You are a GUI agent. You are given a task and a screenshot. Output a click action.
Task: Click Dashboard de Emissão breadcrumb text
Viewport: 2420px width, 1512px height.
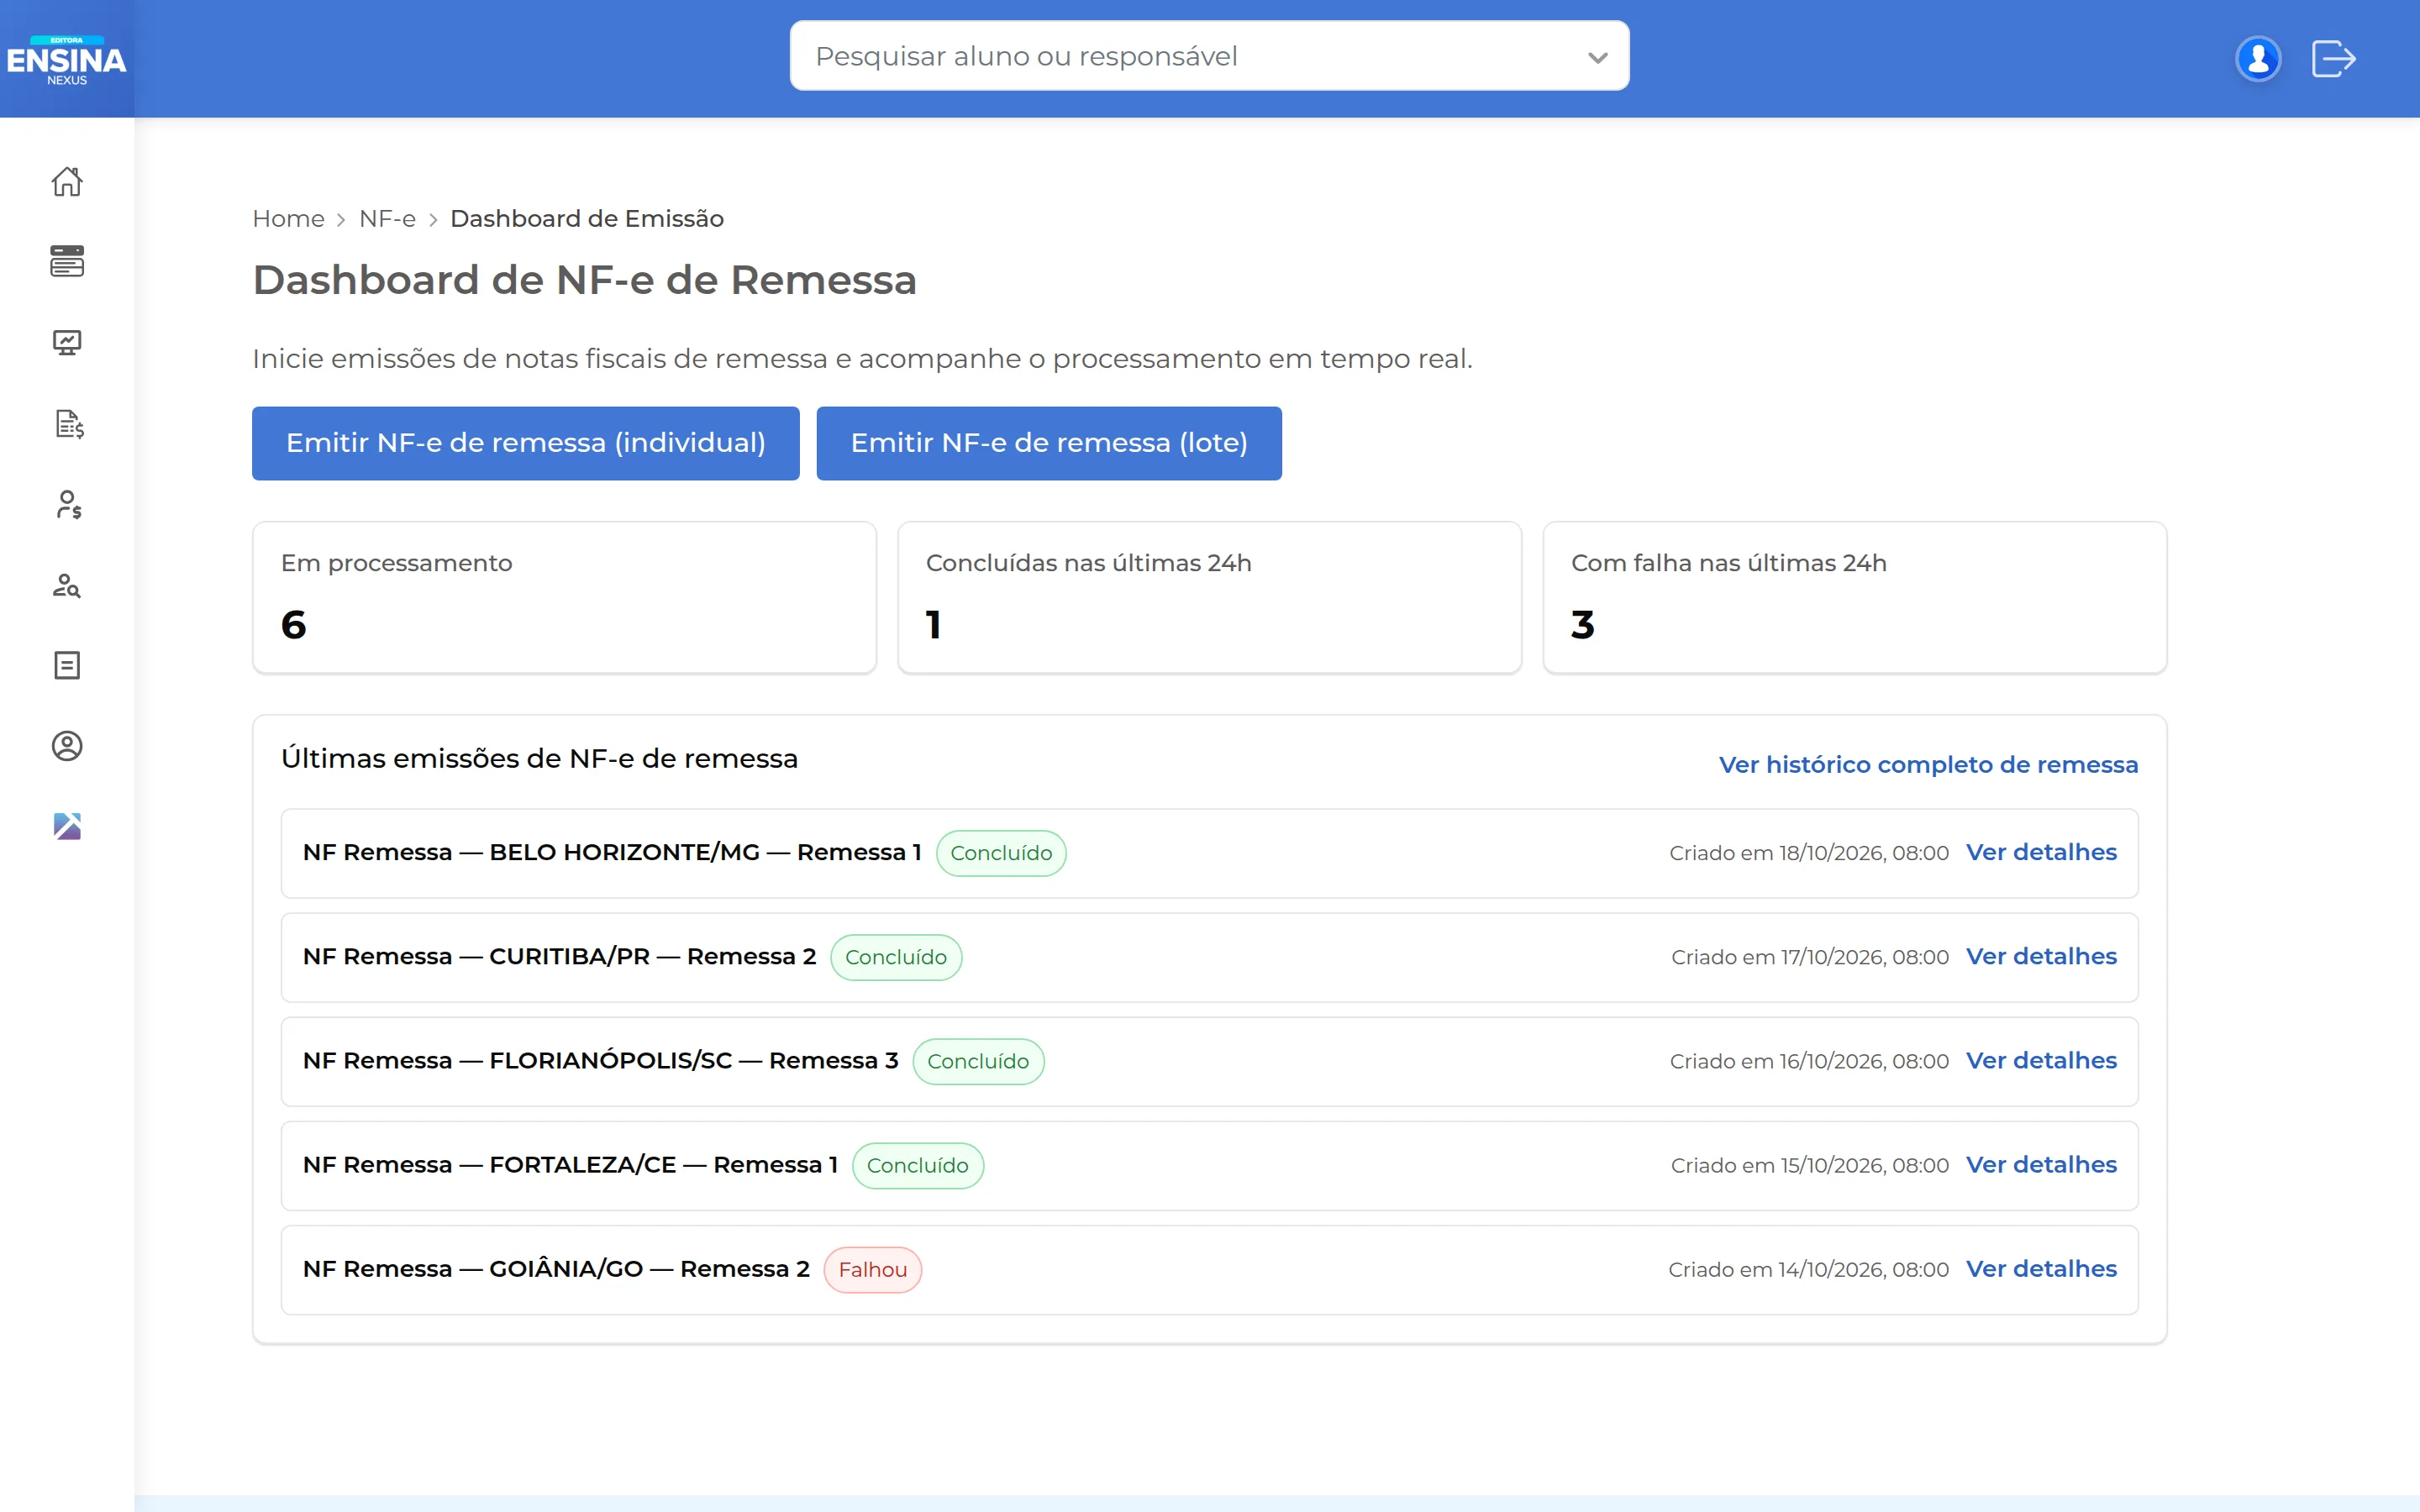587,219
